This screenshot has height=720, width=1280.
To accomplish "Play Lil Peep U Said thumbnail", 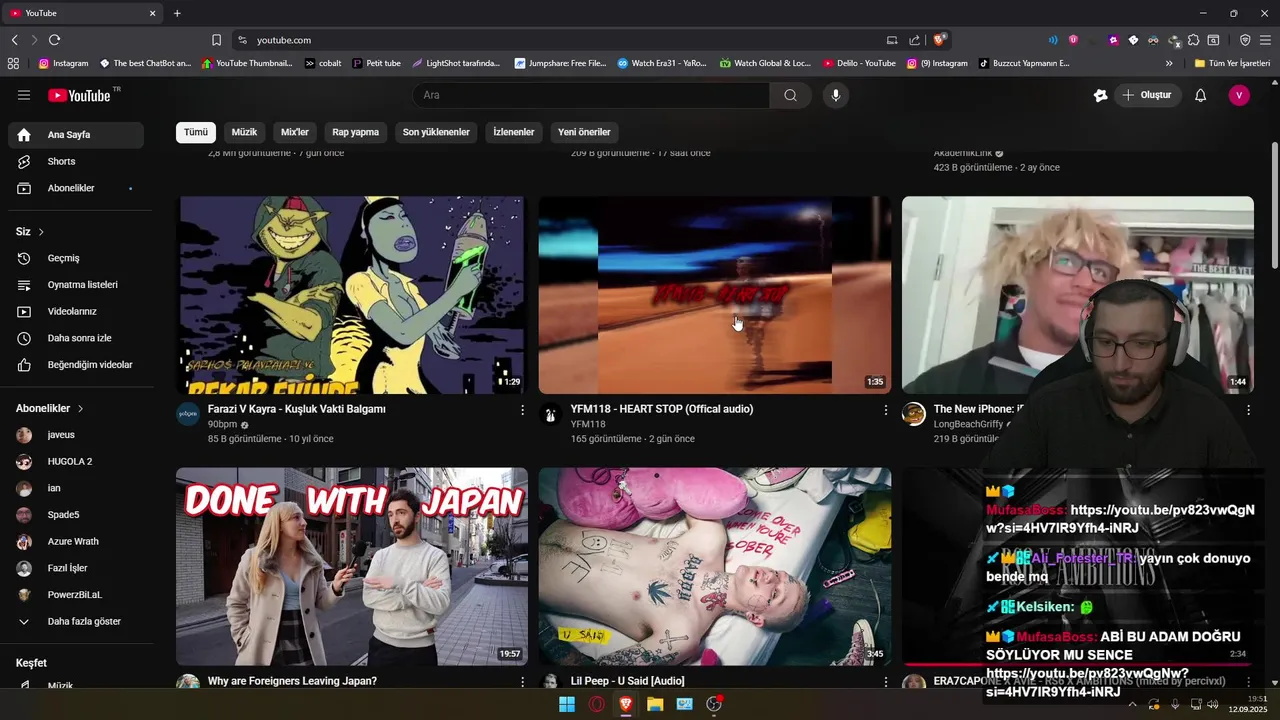I will coord(715,566).
